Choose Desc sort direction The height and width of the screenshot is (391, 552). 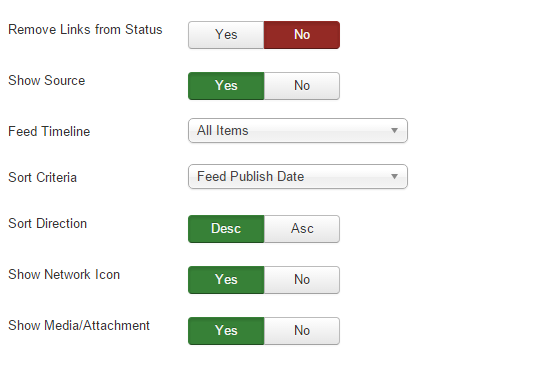226,229
